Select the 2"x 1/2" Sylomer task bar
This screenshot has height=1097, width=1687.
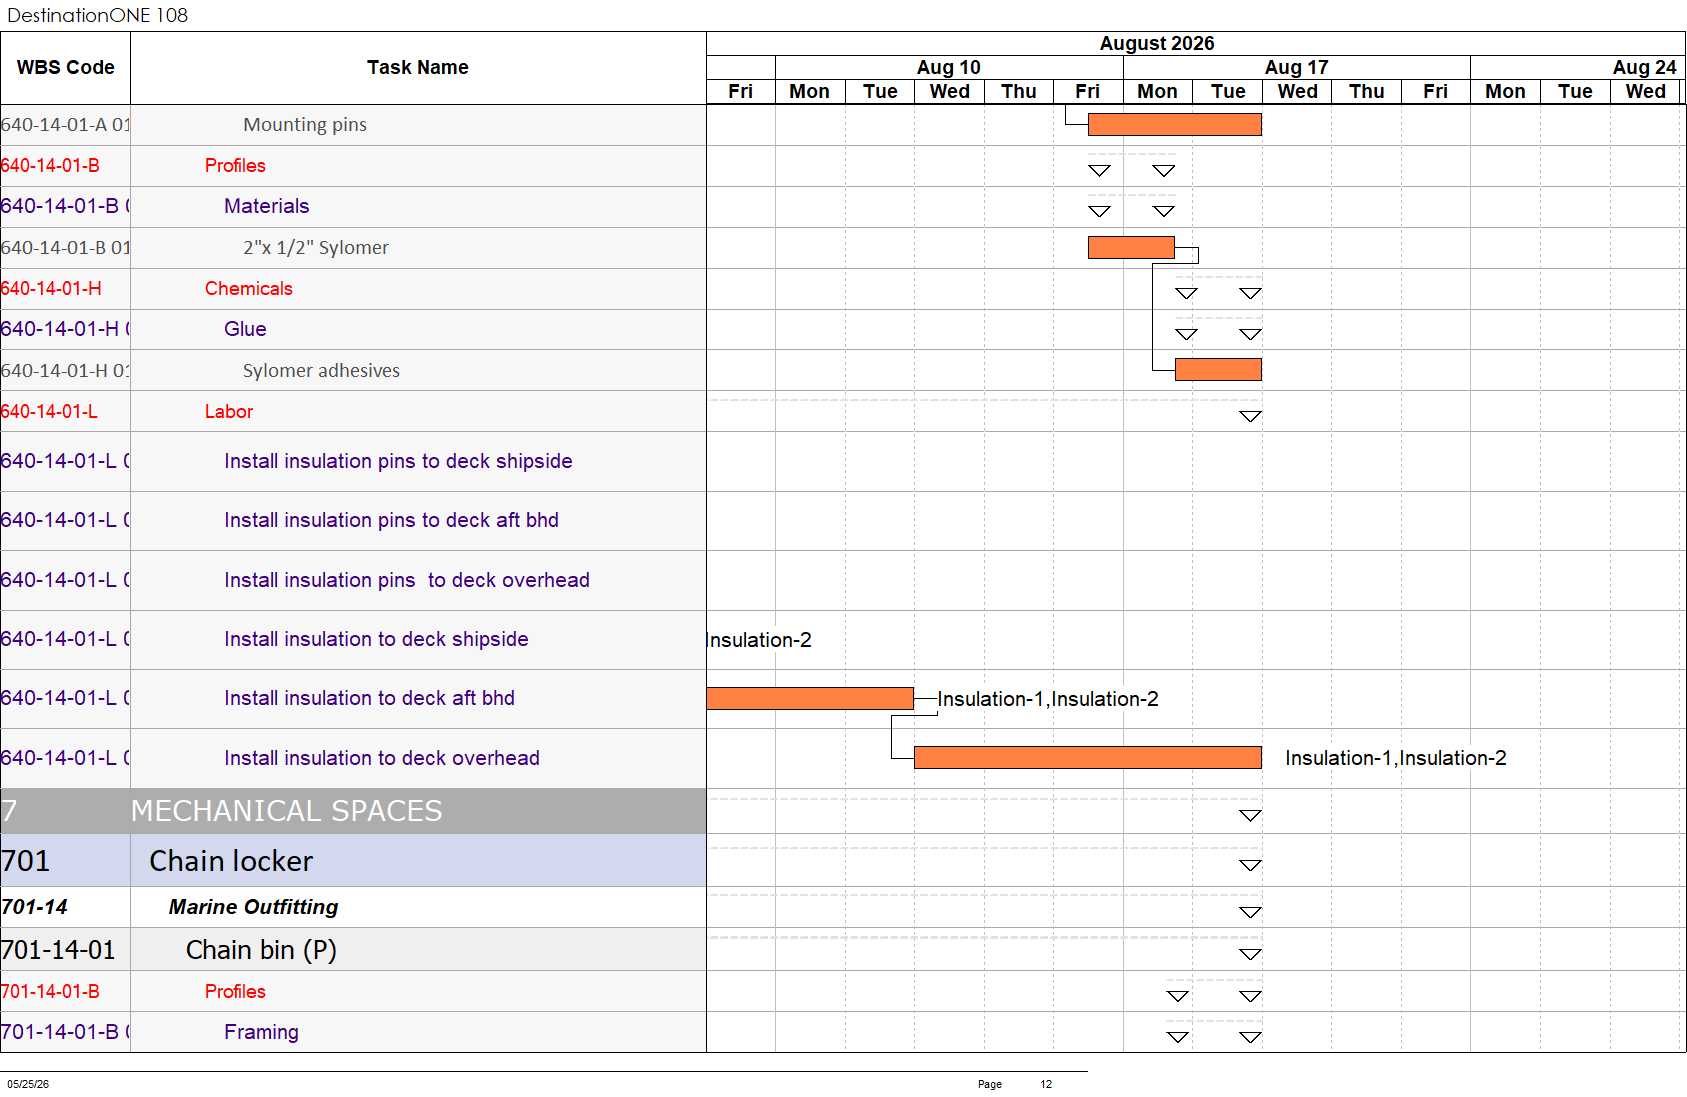(x=1131, y=247)
